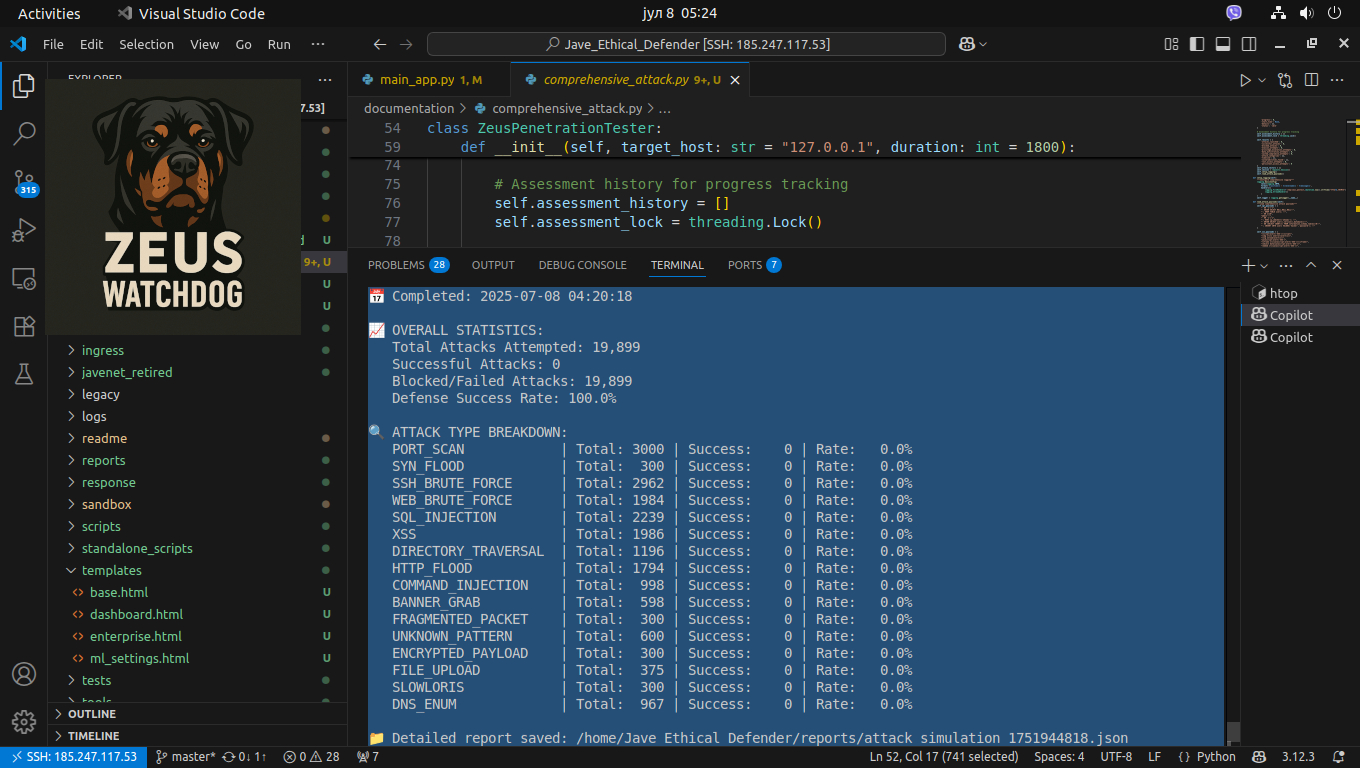This screenshot has width=1360, height=768.
Task: Open the Selection menu
Action: (x=146, y=44)
